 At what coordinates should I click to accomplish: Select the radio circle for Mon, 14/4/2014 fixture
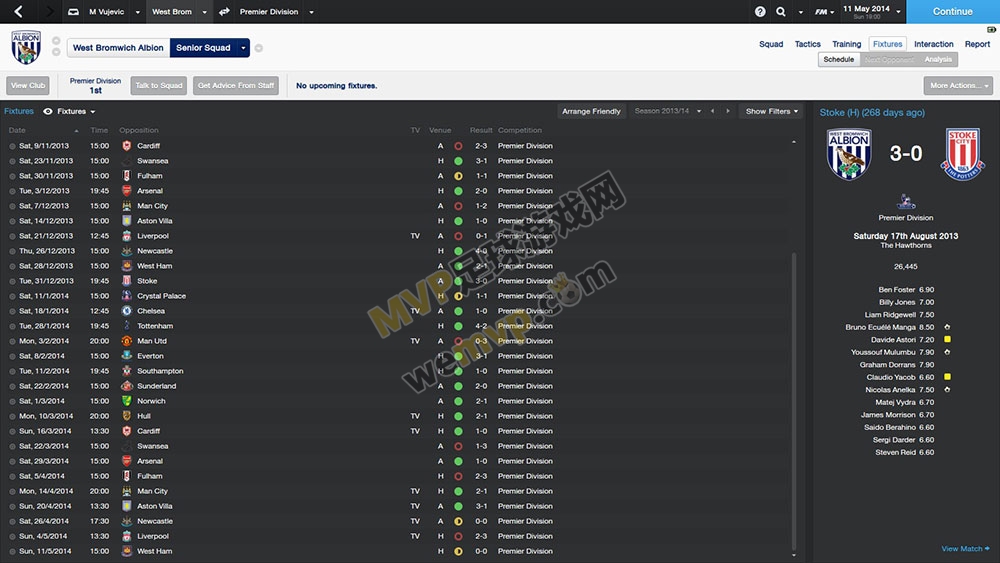12,491
